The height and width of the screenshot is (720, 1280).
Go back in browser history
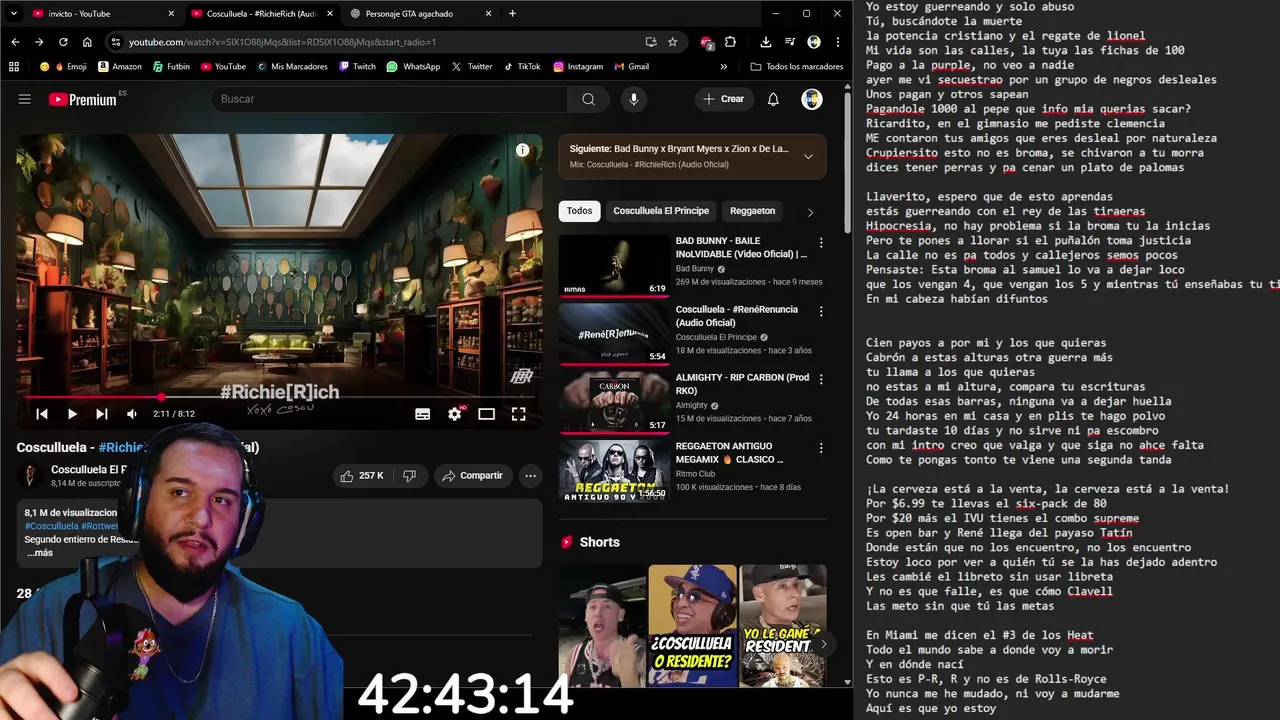pos(15,42)
